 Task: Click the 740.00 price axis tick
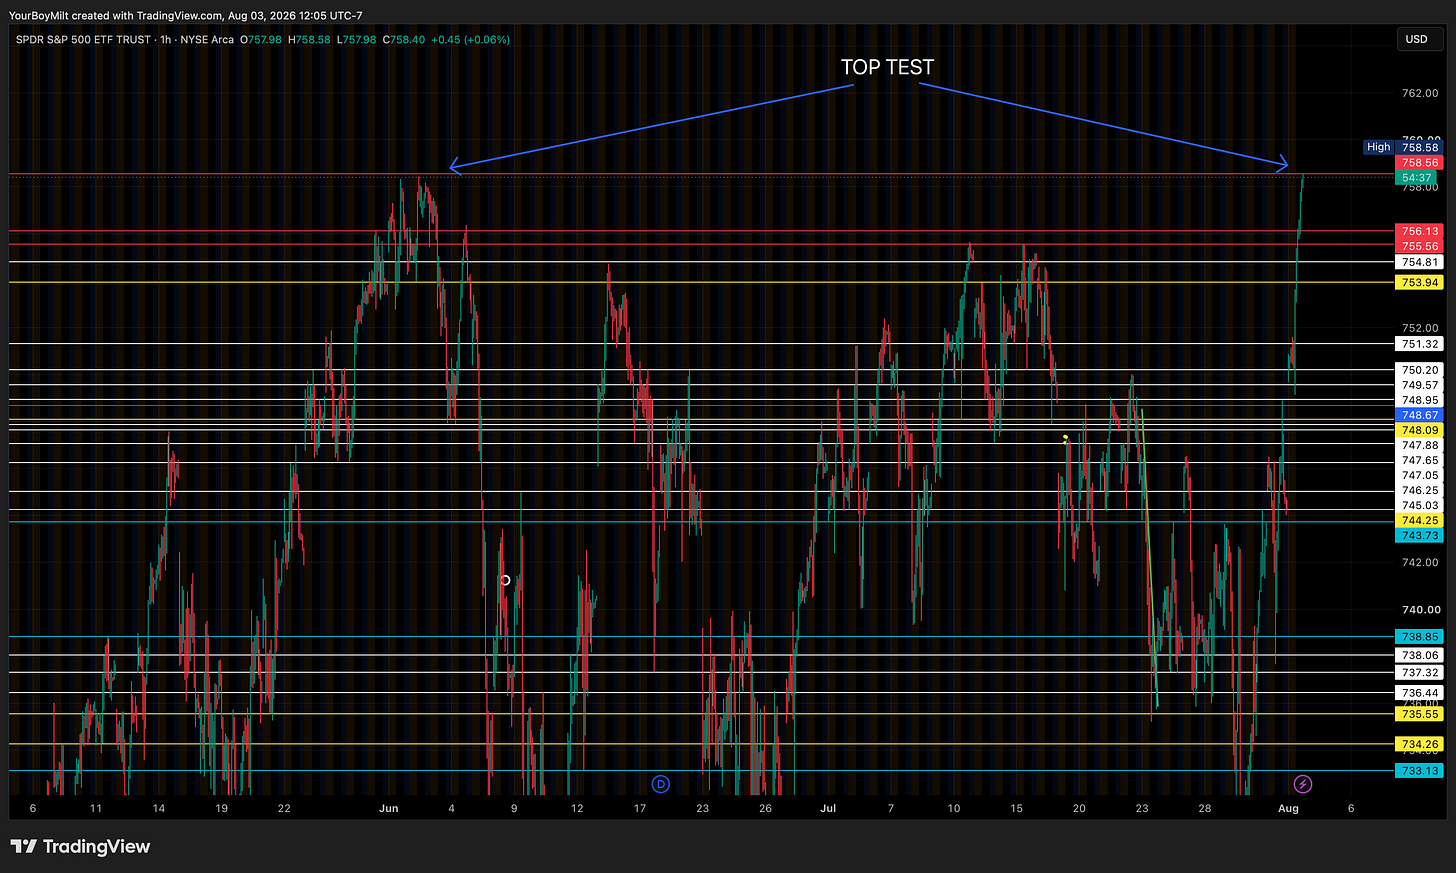(1420, 609)
